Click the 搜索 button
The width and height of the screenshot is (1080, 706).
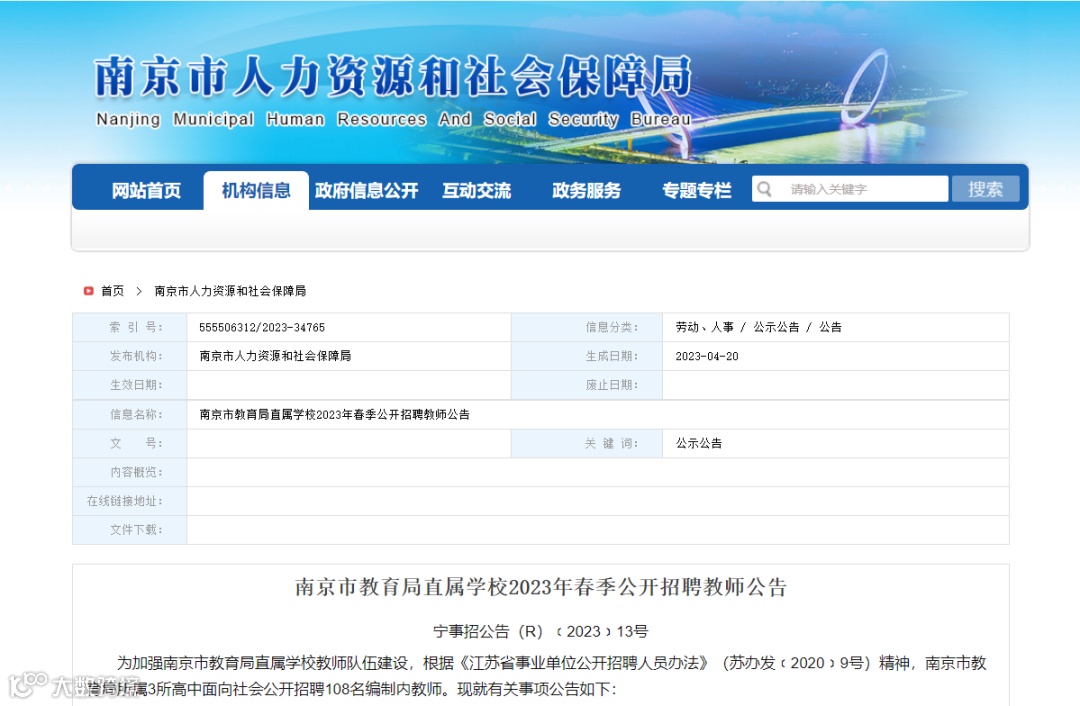tap(986, 189)
